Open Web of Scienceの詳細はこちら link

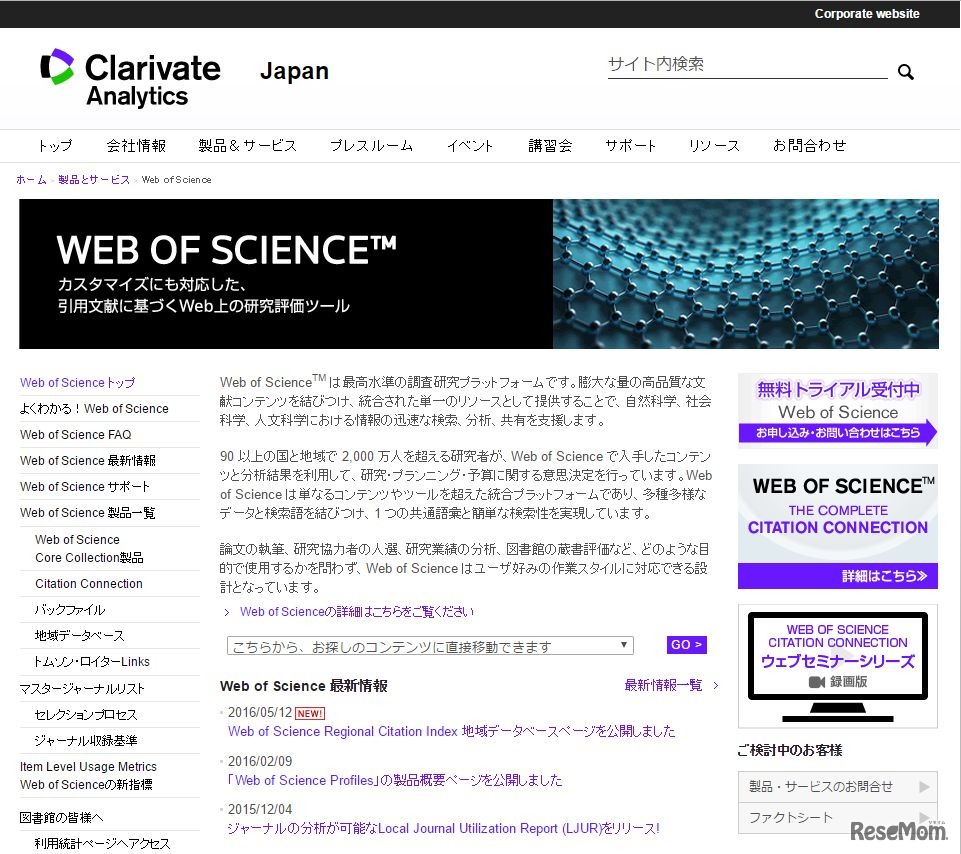coord(357,612)
